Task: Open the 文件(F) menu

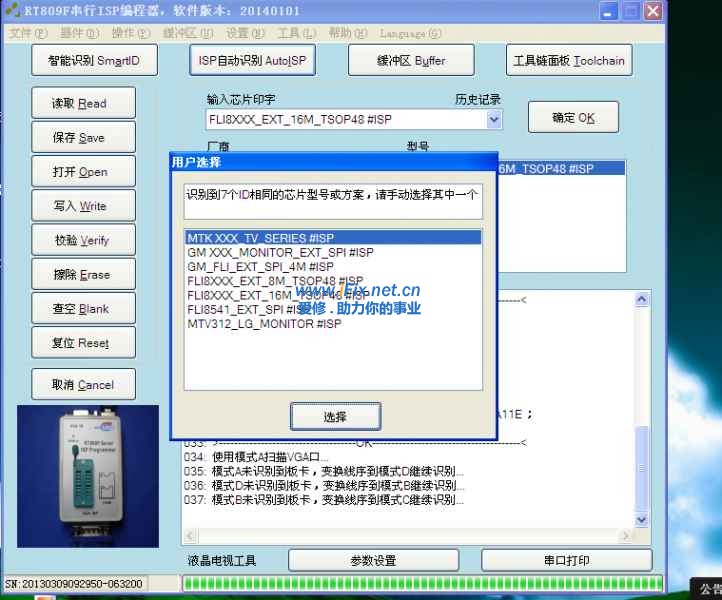Action: 28,33
